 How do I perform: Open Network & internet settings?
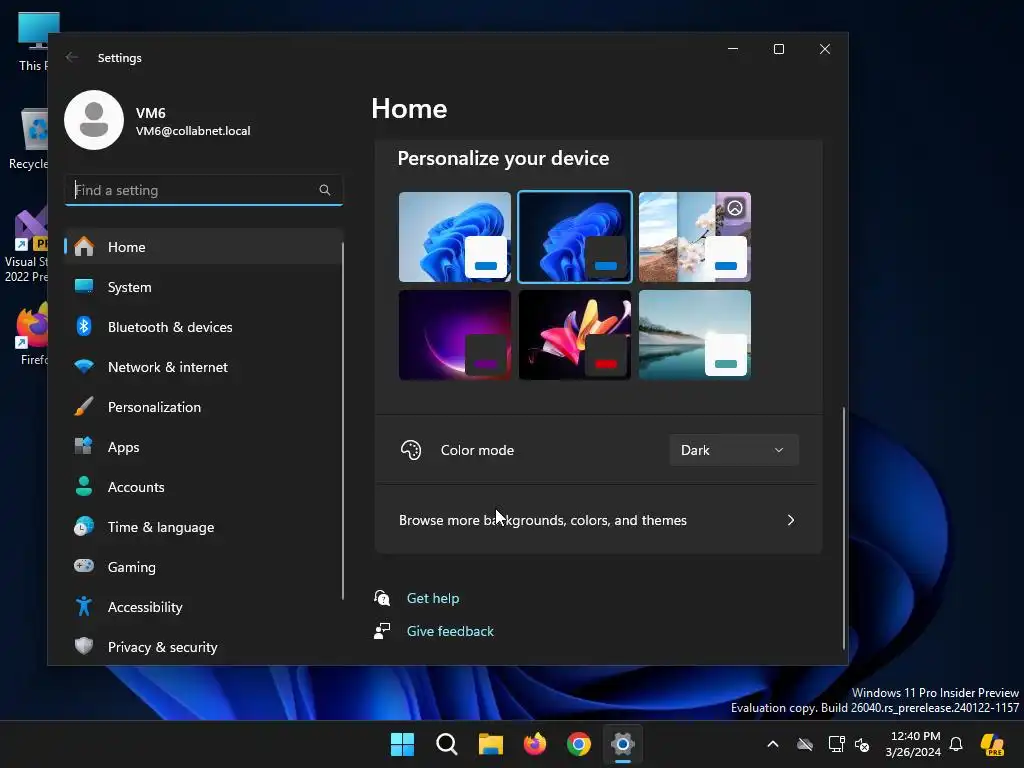click(203, 367)
